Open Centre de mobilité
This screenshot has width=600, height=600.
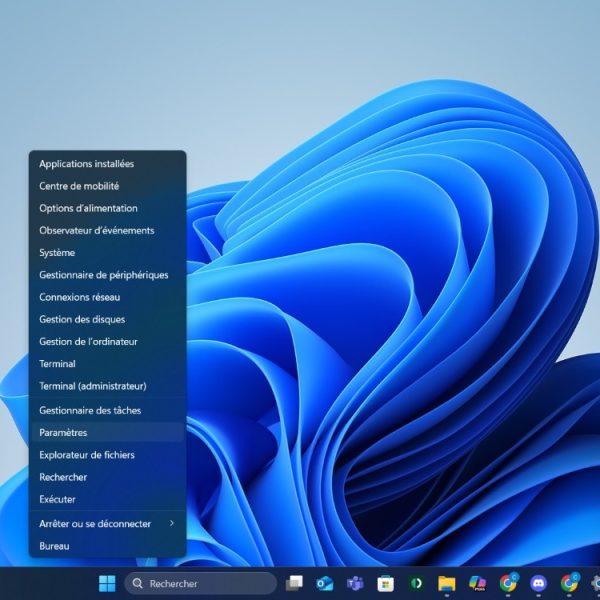point(108,186)
